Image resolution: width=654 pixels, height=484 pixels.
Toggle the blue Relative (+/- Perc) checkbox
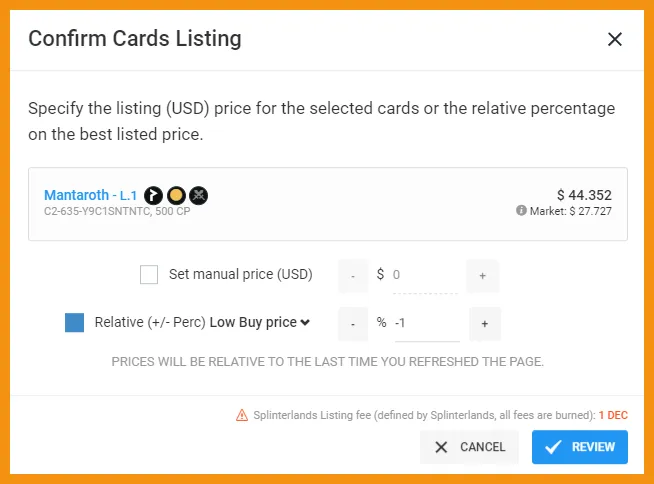click(74, 323)
